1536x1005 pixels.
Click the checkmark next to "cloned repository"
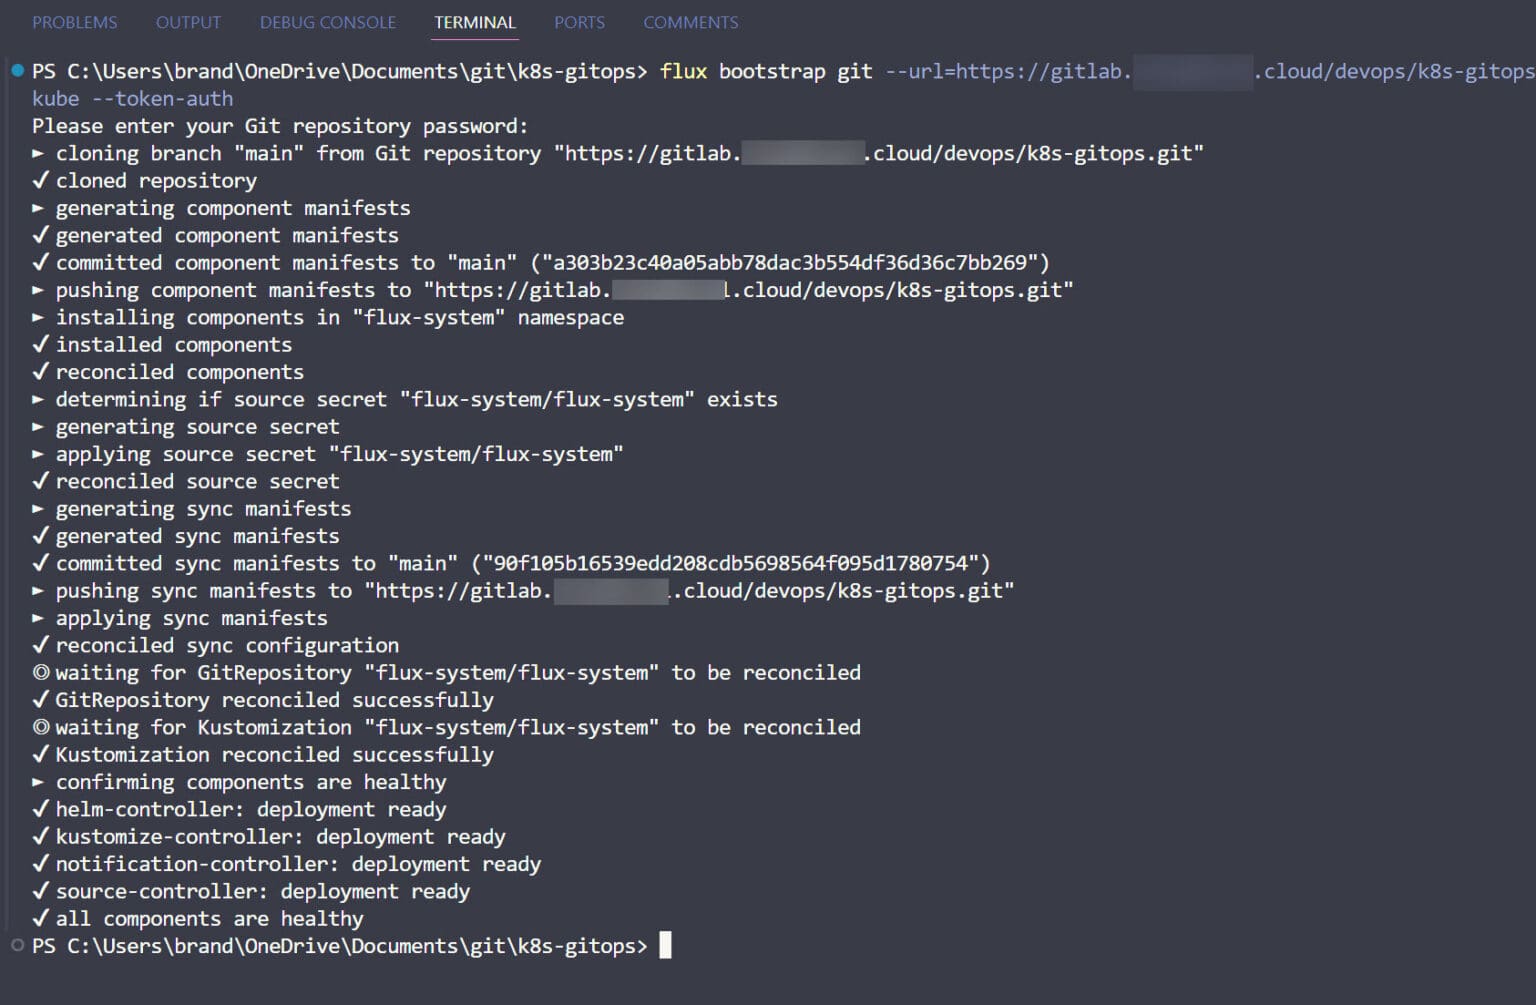40,180
